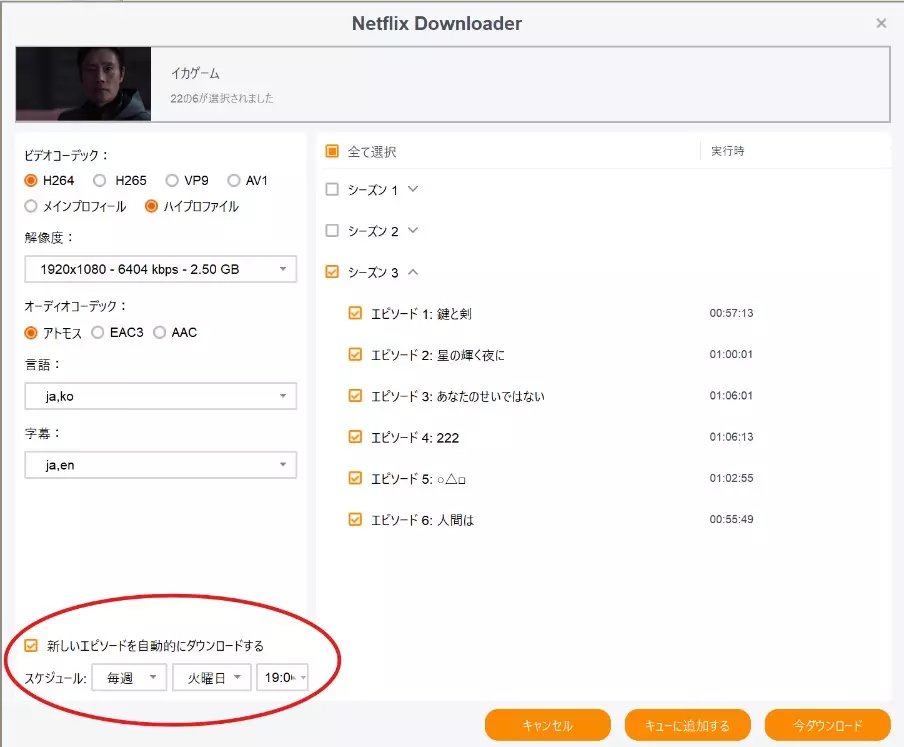Uncheck エピソード 4: 222
904x747 pixels.
tap(355, 437)
